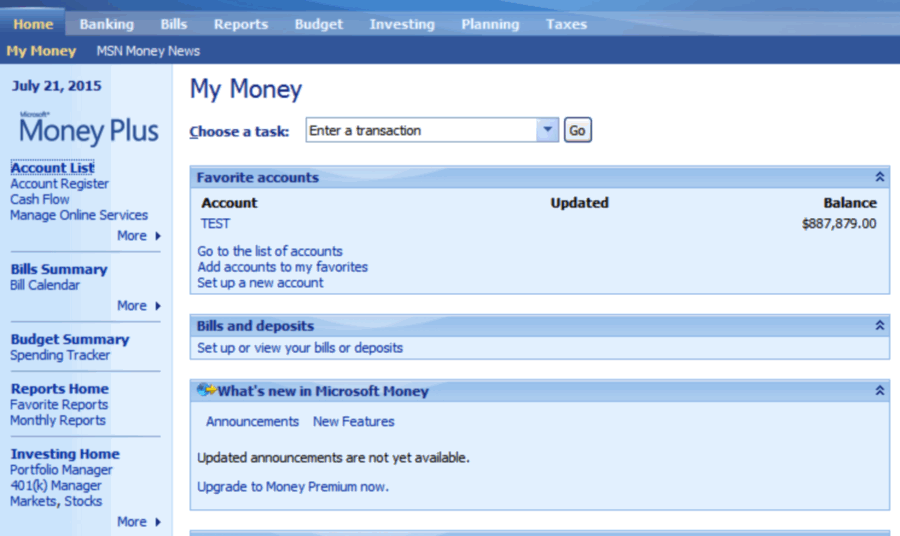The width and height of the screenshot is (900, 536).
Task: Open Investing Home in sidebar
Action: (x=65, y=454)
